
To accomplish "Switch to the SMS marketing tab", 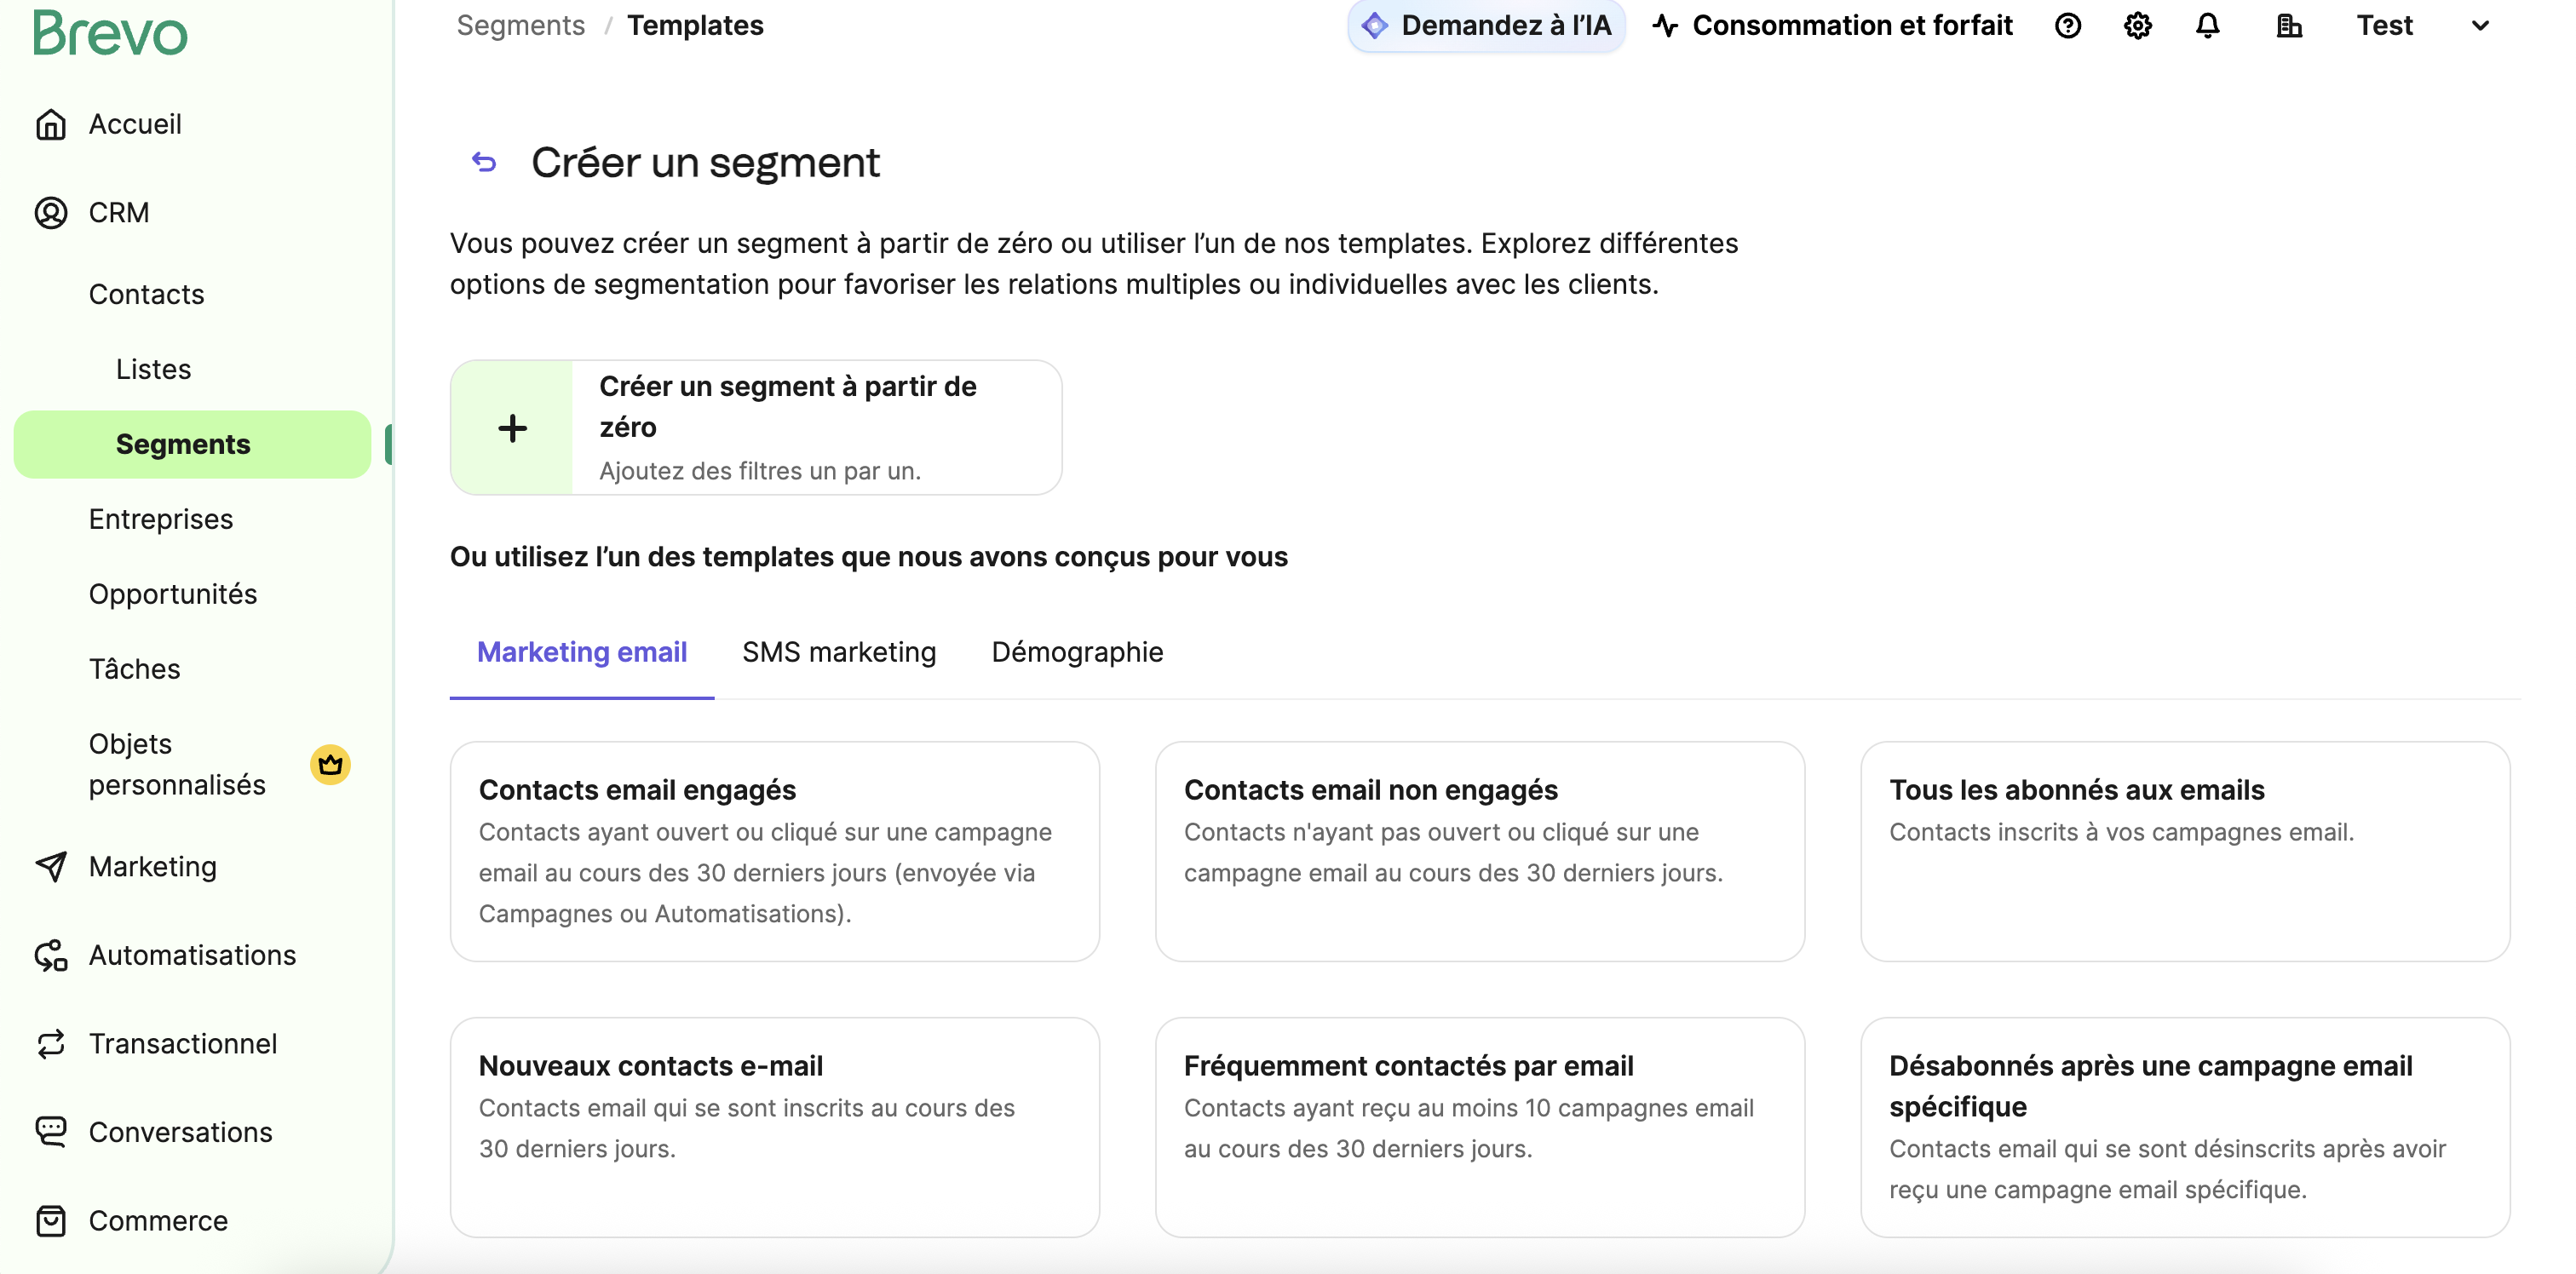I will click(839, 651).
